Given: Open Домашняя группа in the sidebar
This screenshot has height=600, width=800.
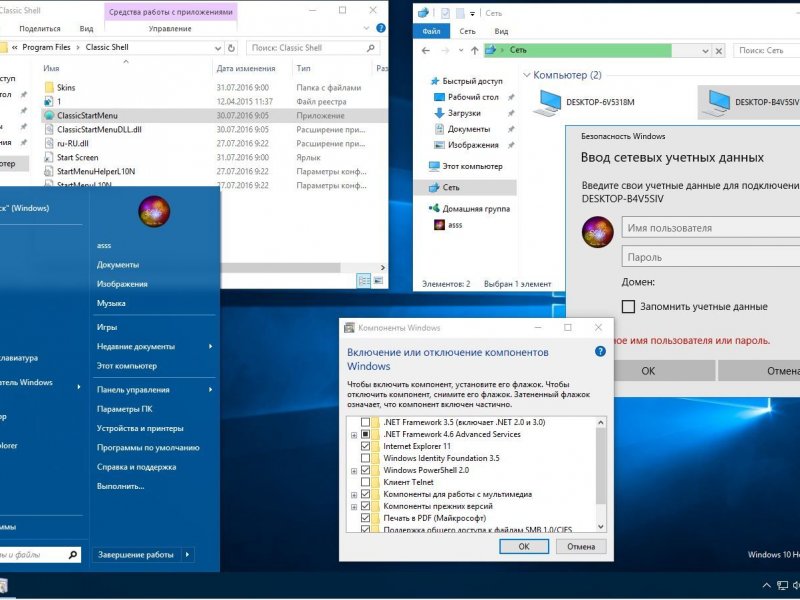Looking at the screenshot, I should (x=469, y=208).
